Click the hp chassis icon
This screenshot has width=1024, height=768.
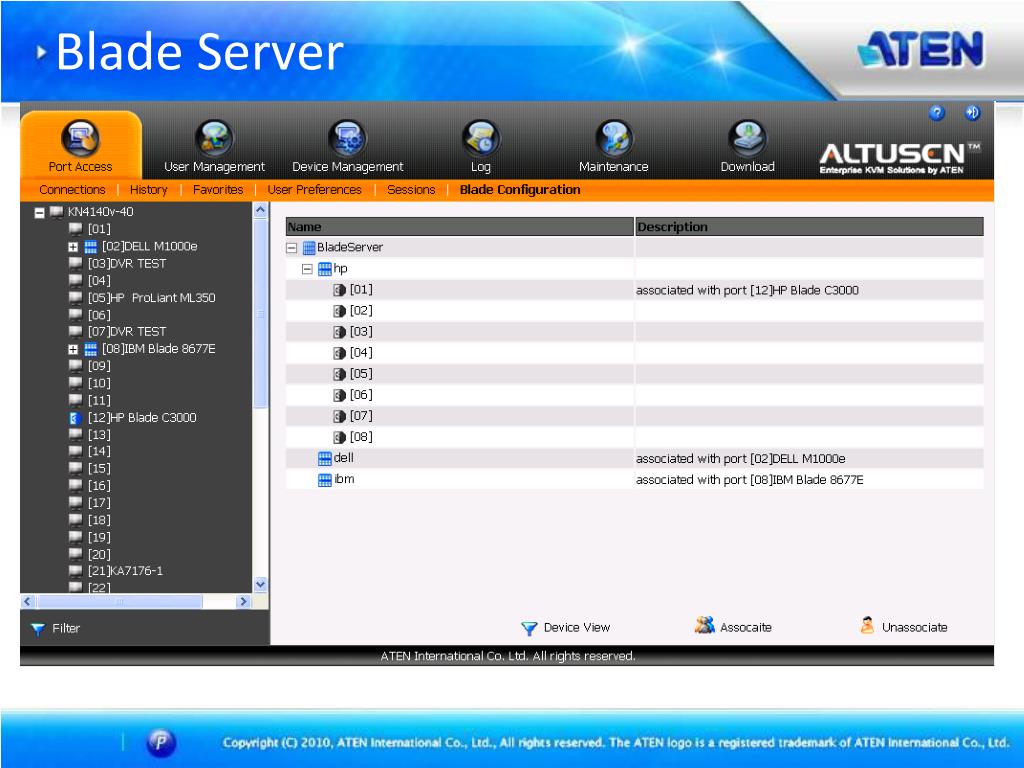coord(325,268)
